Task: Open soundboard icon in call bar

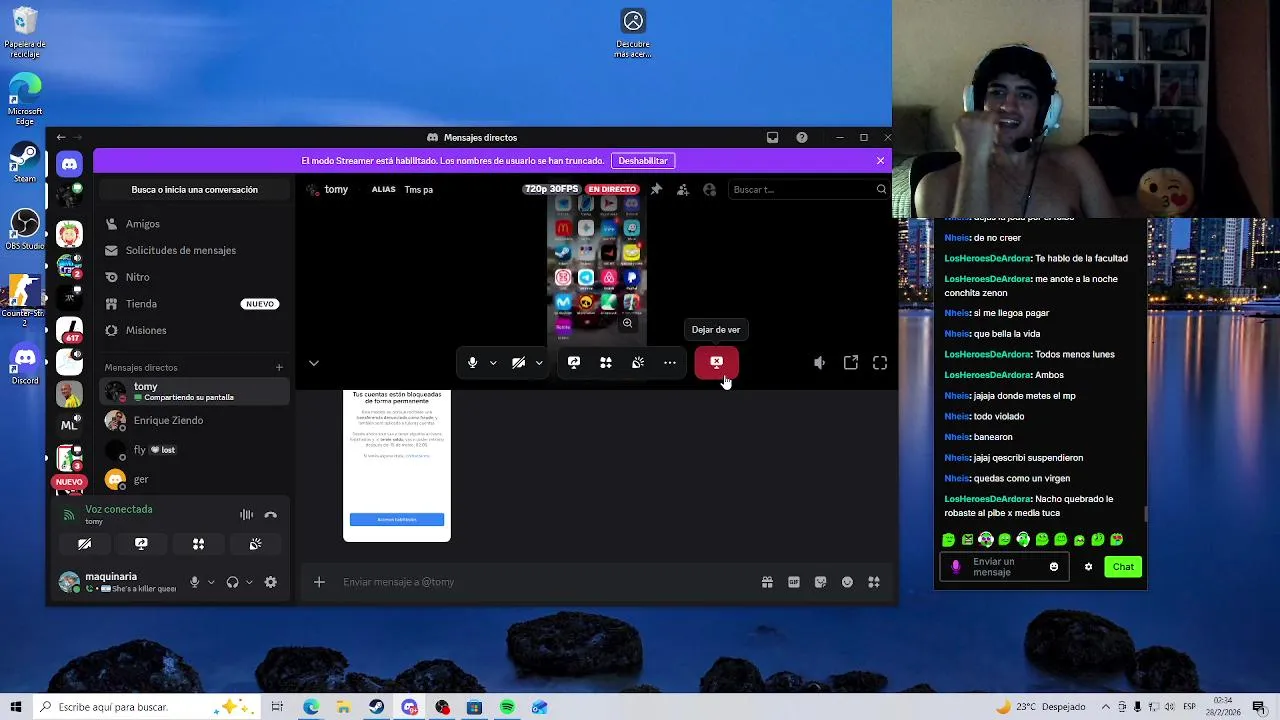Action: 638,363
